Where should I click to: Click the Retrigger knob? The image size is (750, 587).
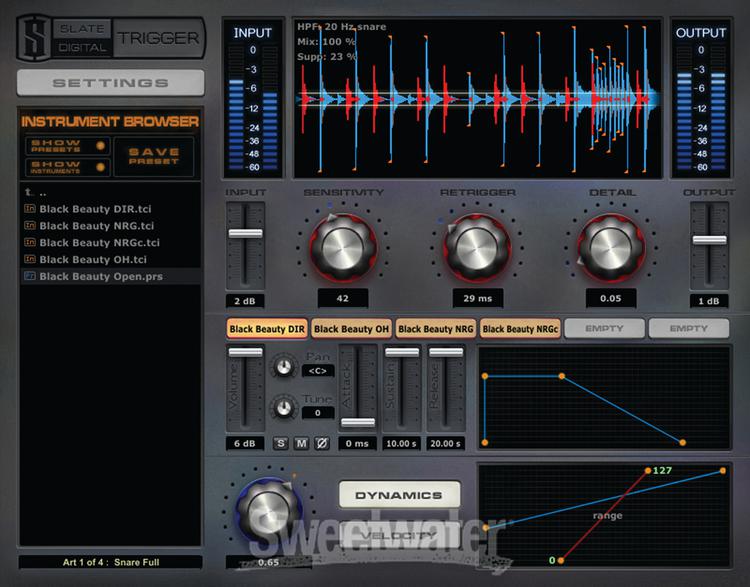point(477,248)
